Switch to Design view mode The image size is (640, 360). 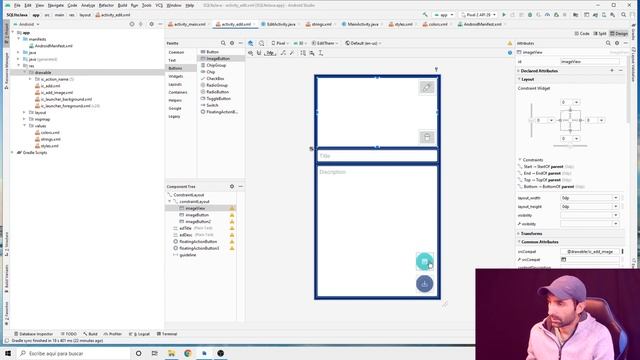coord(619,33)
